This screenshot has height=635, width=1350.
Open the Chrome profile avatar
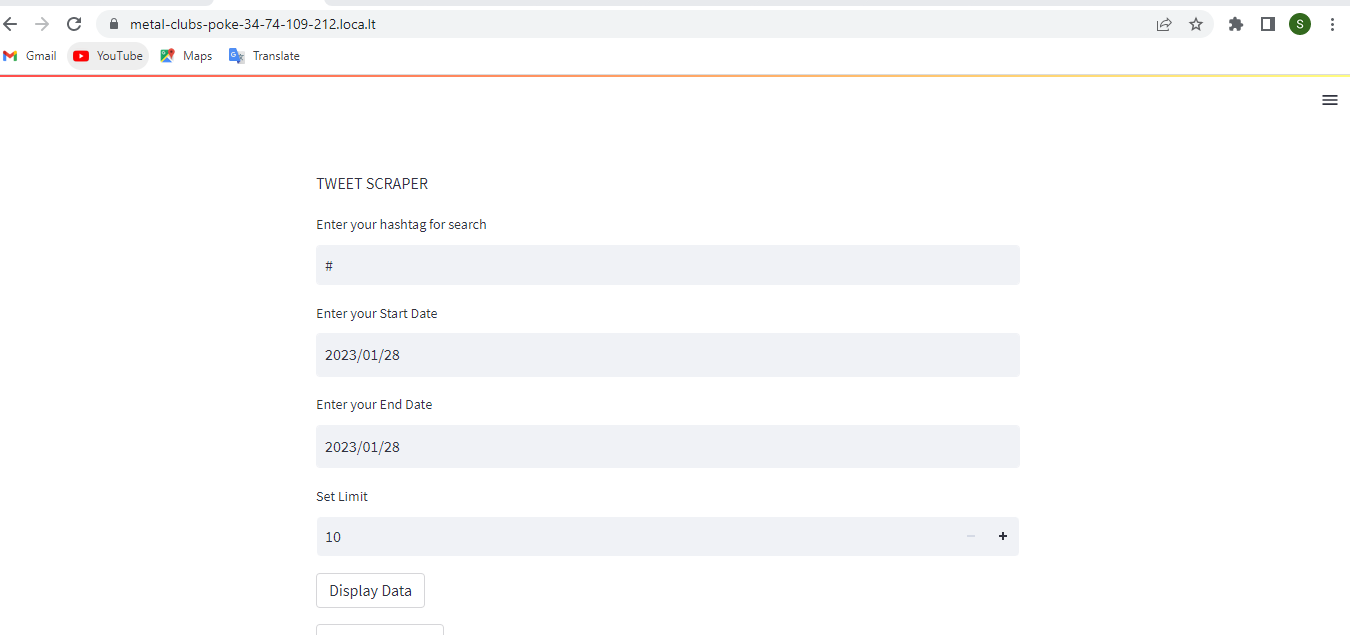tap(1299, 23)
